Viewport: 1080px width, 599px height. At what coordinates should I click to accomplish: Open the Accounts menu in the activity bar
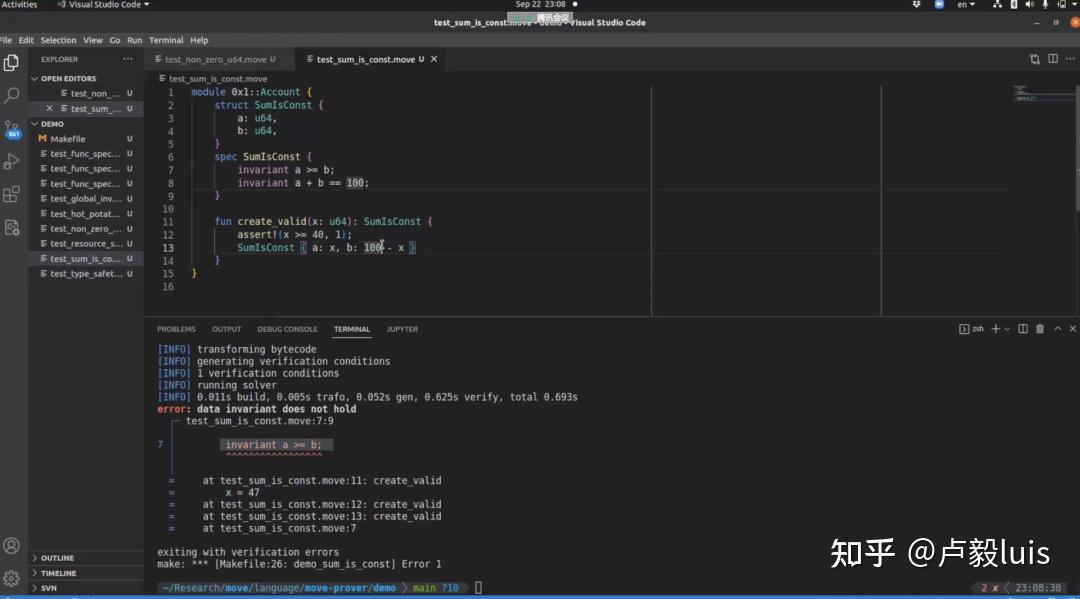12,546
